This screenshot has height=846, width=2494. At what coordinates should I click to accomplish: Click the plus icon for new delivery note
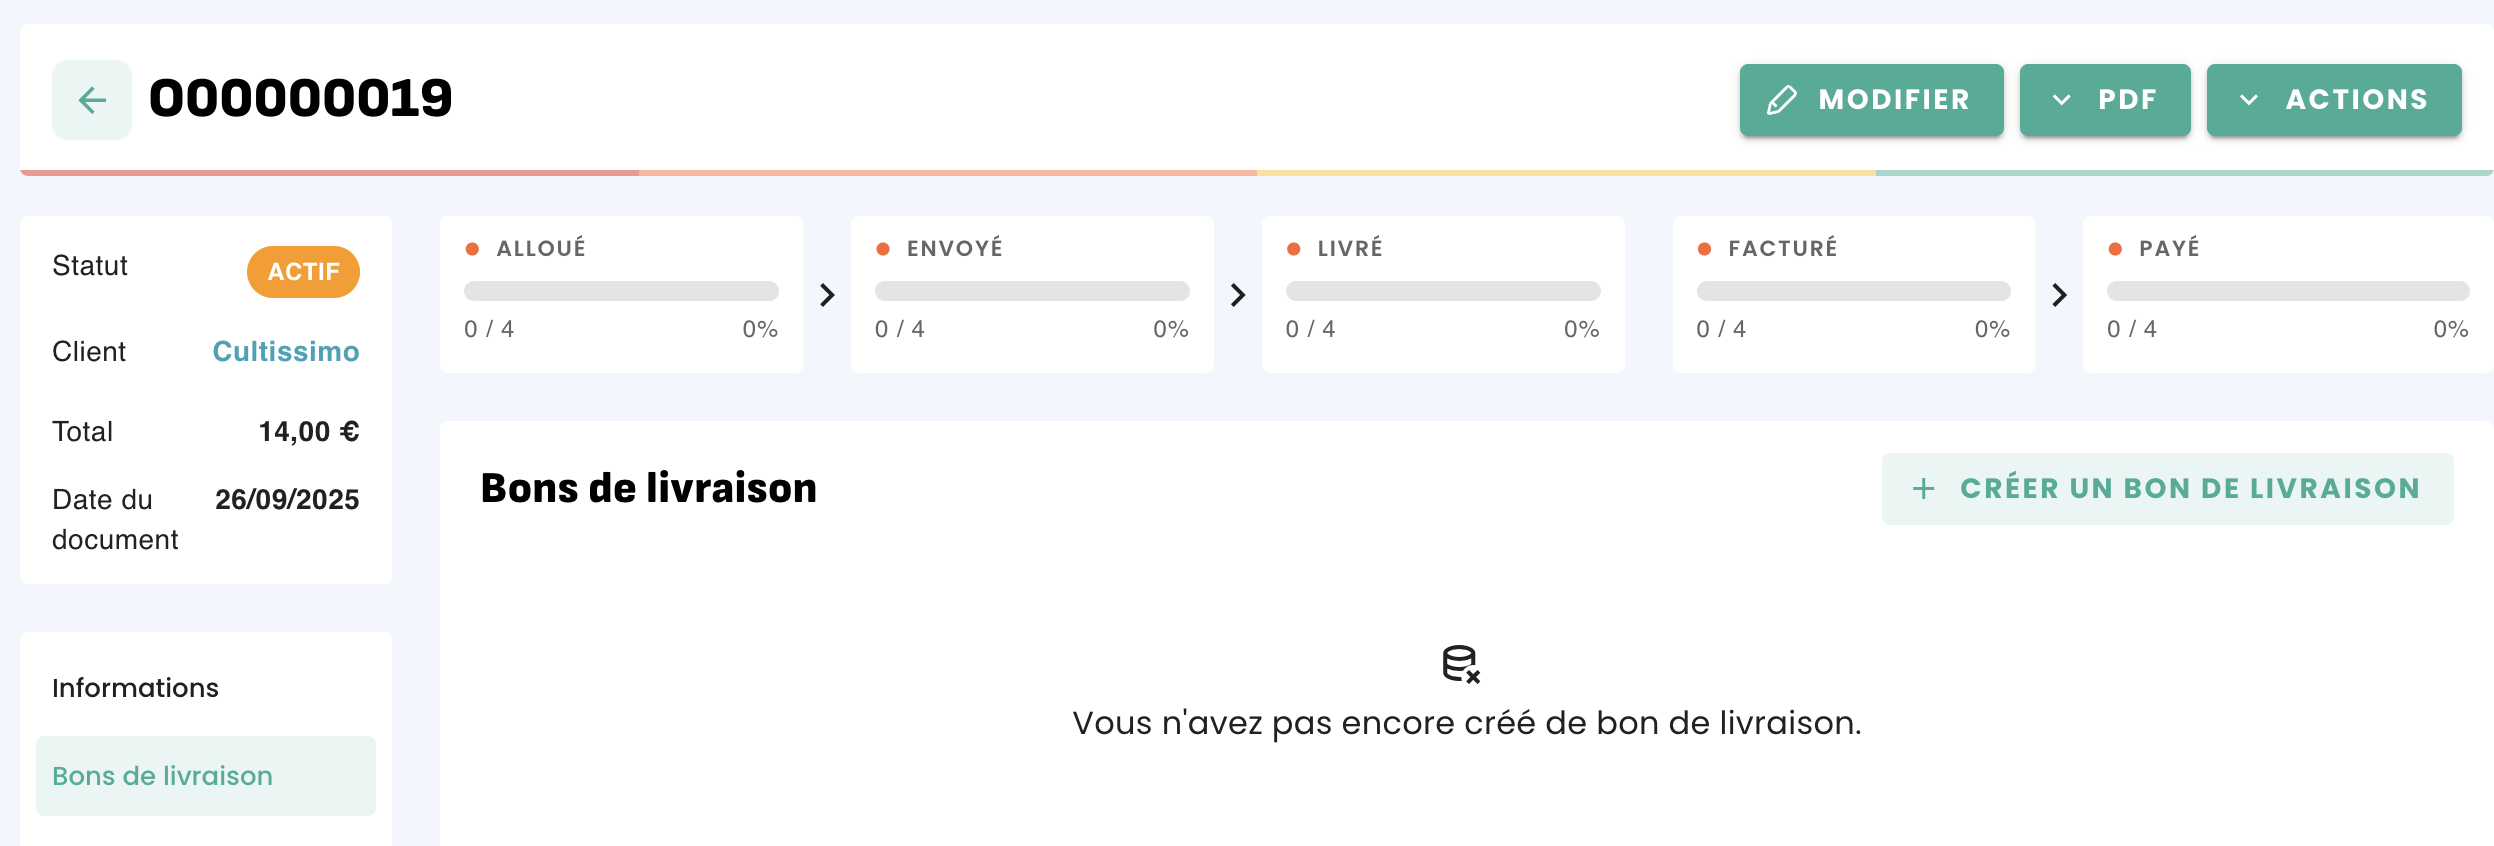1923,489
